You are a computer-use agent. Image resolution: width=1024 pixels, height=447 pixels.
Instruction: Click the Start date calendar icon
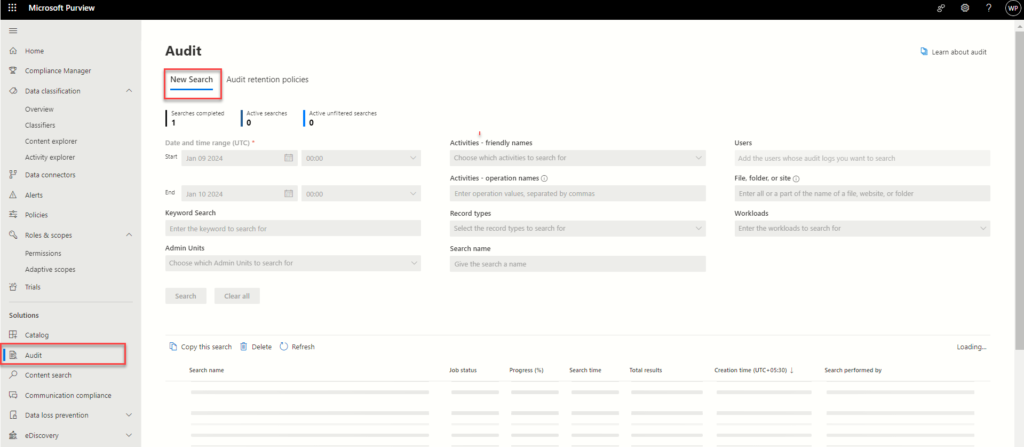[289, 158]
